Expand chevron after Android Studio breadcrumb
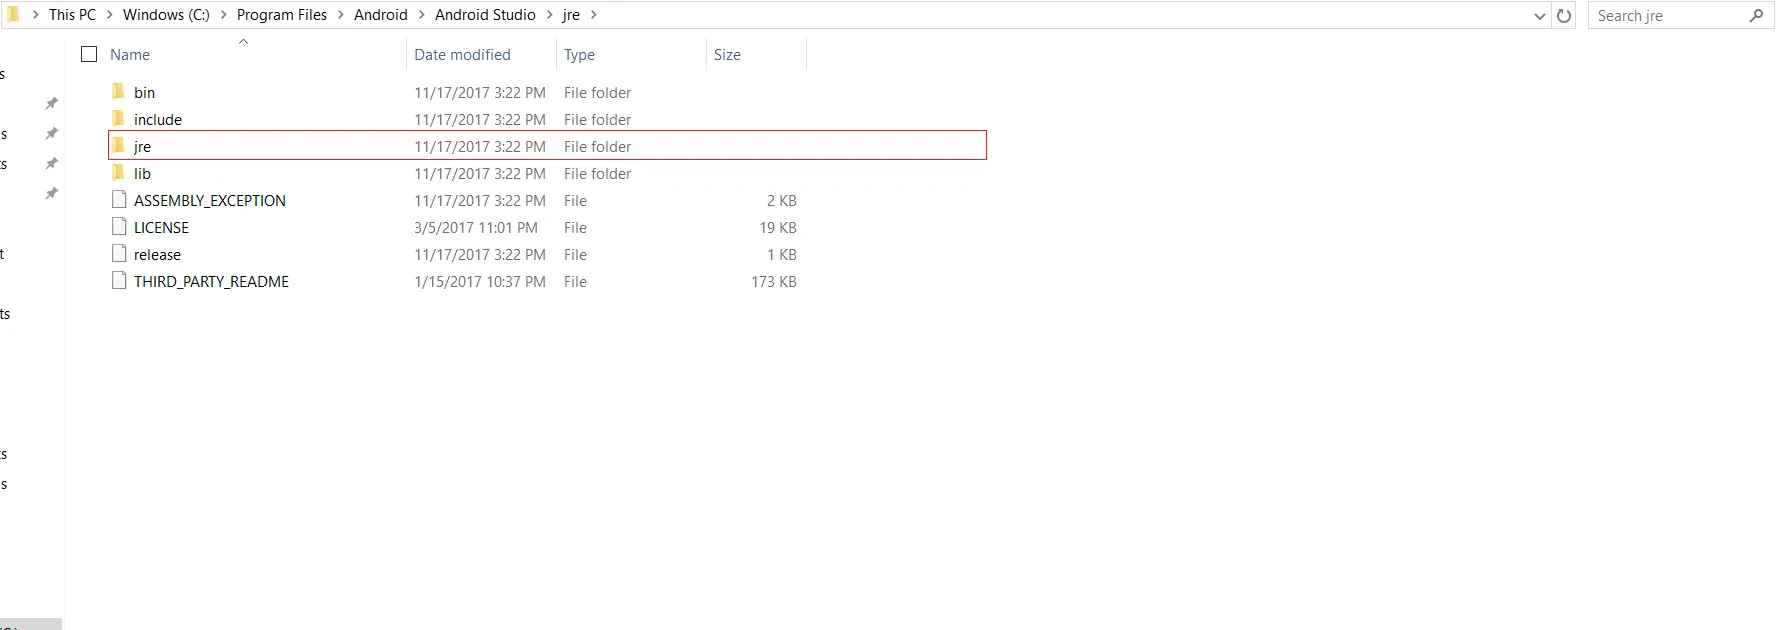Viewport: 1776px width, 630px height. 549,15
